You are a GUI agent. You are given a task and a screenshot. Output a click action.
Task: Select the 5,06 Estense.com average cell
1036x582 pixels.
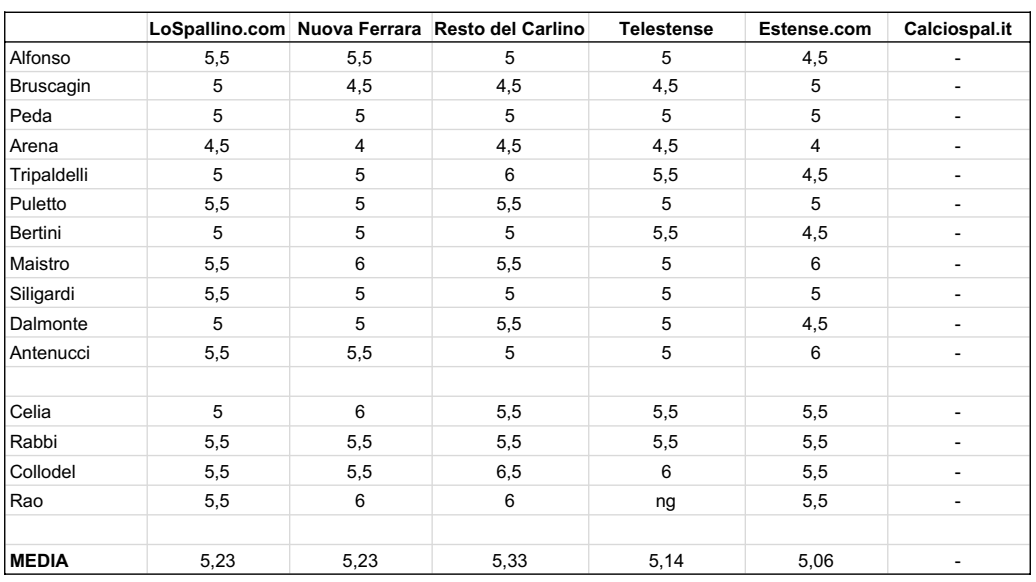[x=815, y=560]
